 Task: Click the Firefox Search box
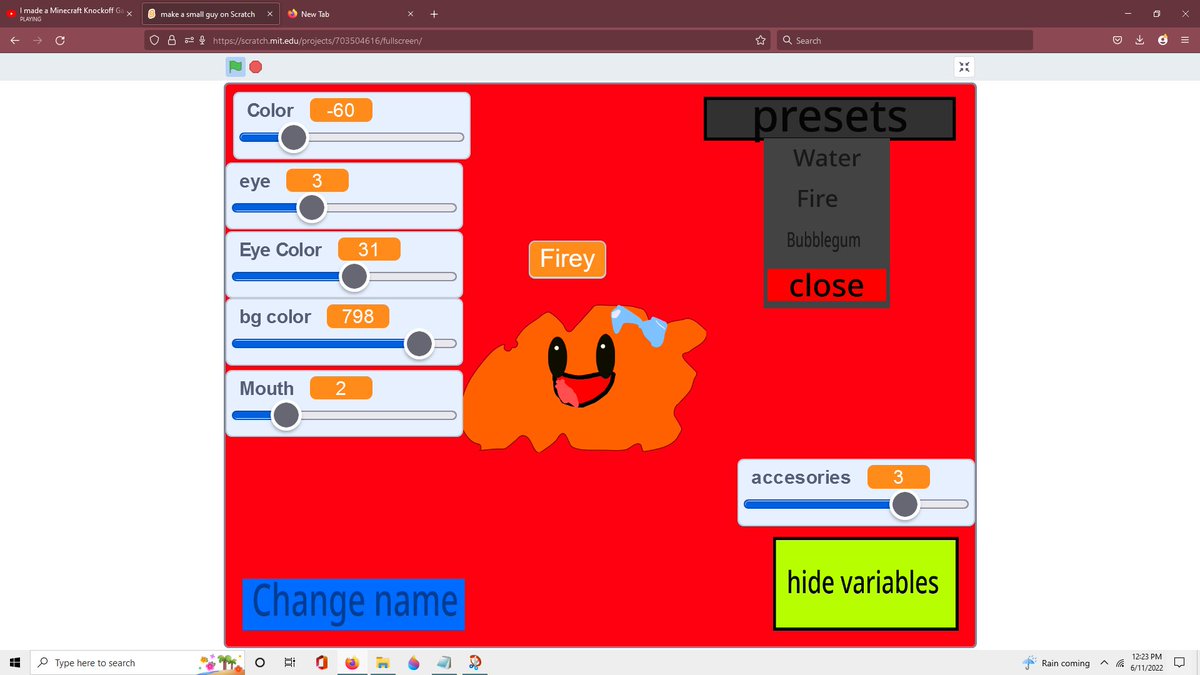(x=905, y=40)
